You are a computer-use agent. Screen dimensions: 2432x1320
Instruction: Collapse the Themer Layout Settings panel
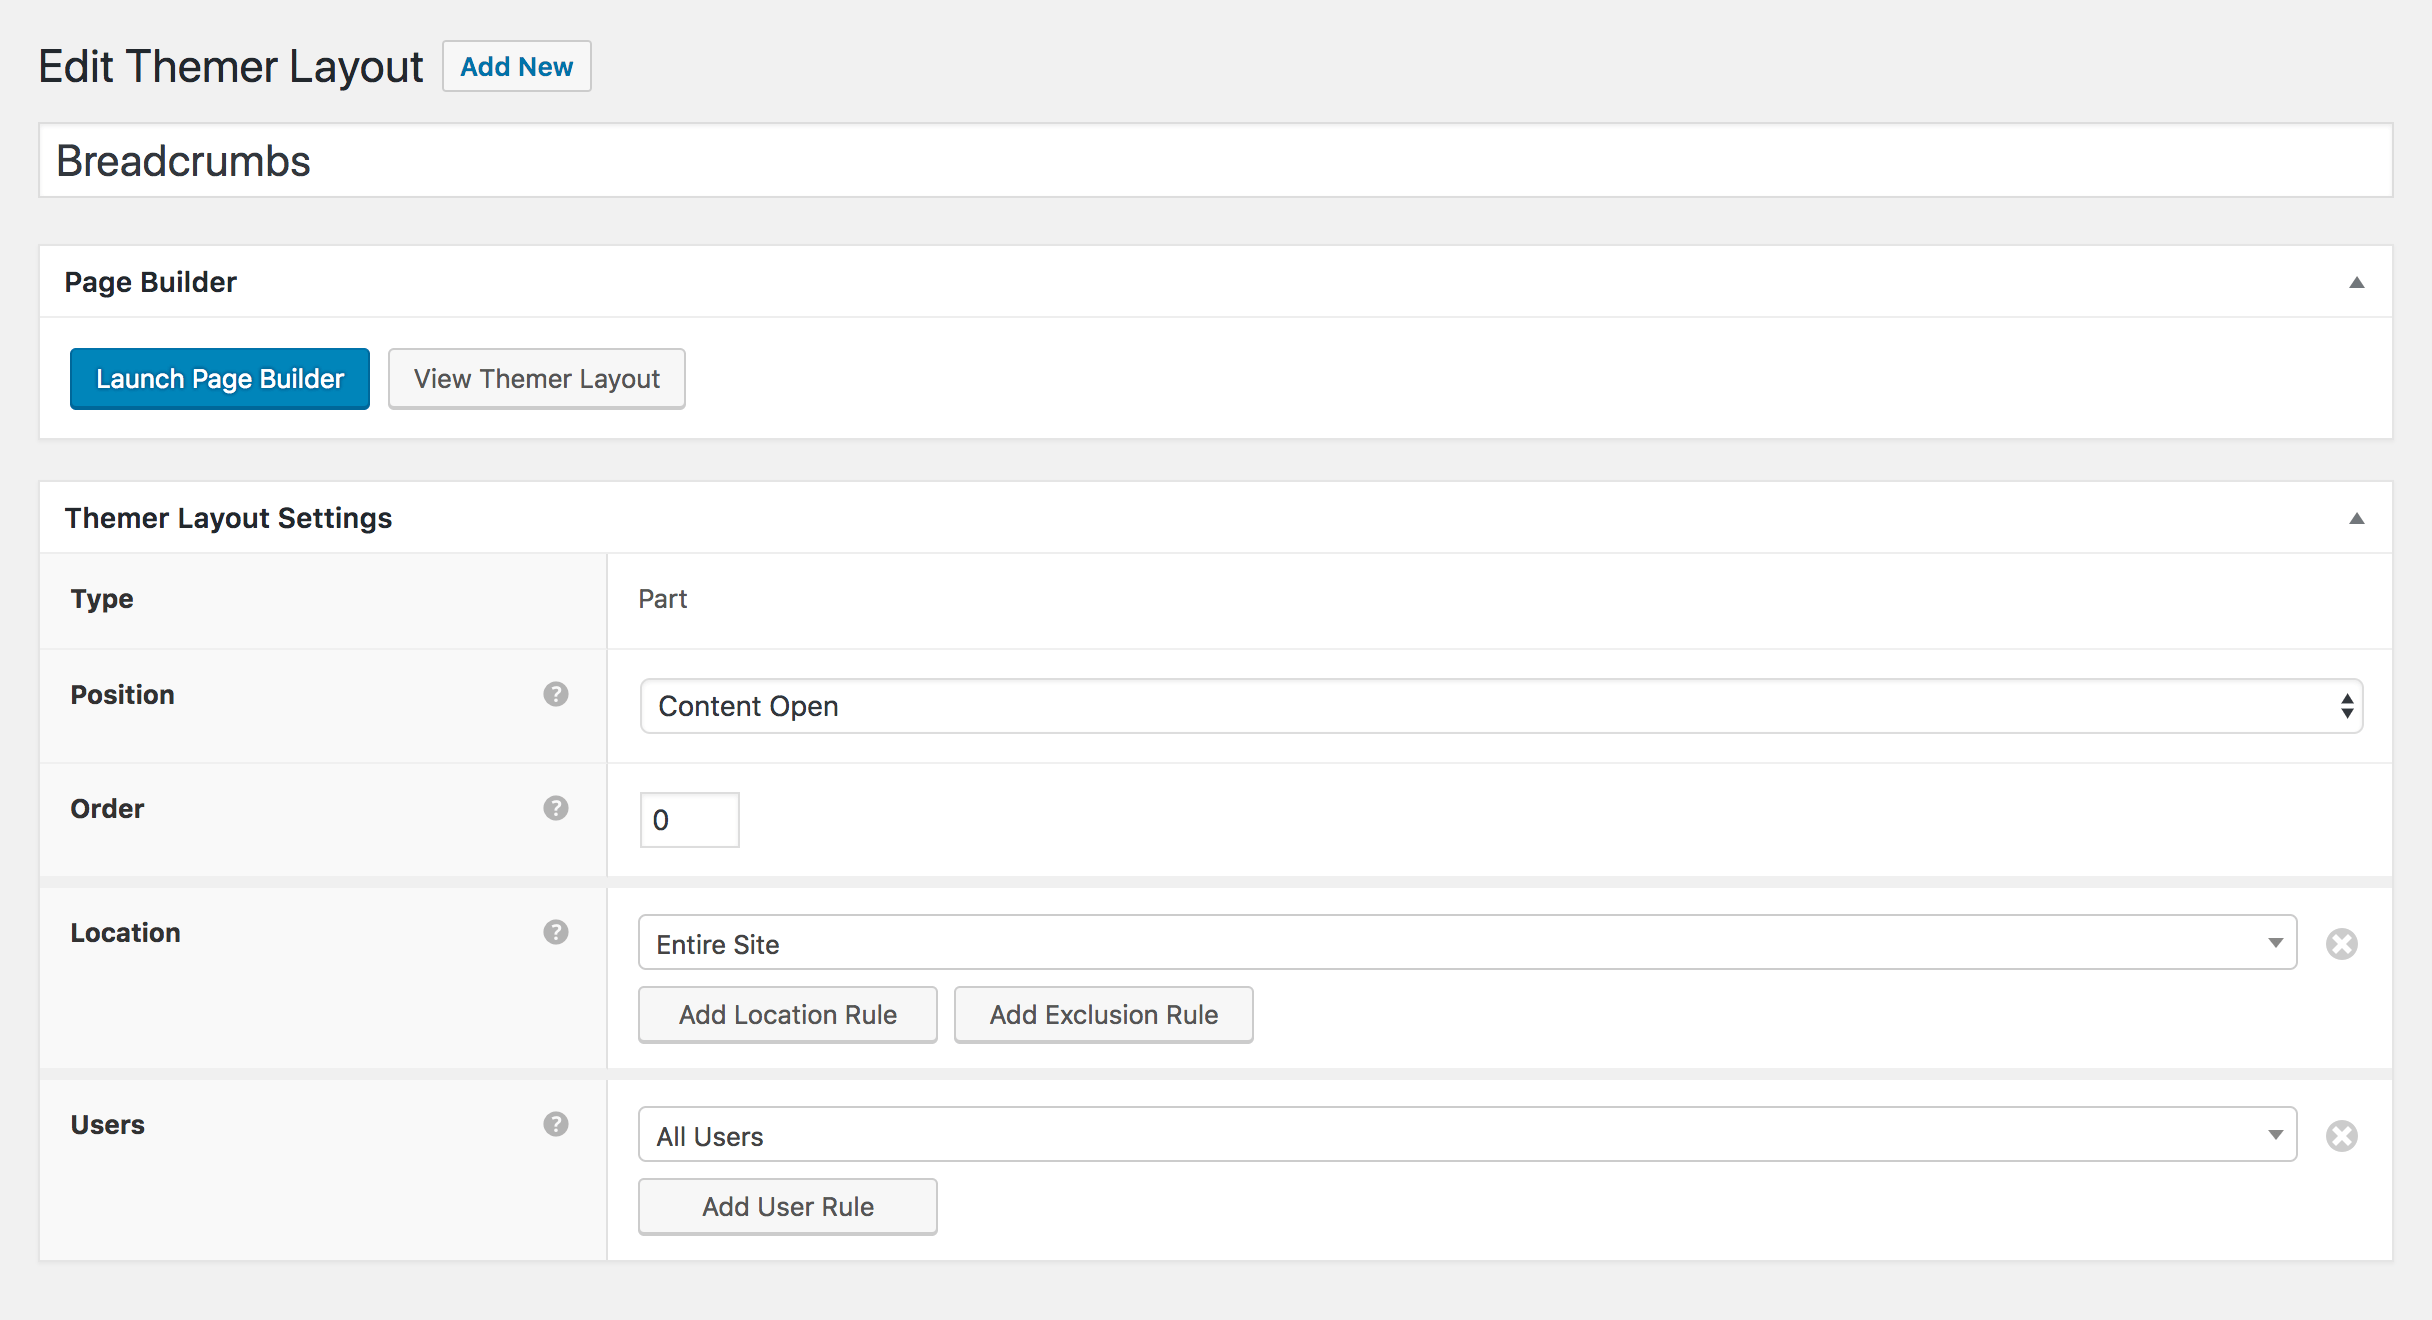point(2357,518)
